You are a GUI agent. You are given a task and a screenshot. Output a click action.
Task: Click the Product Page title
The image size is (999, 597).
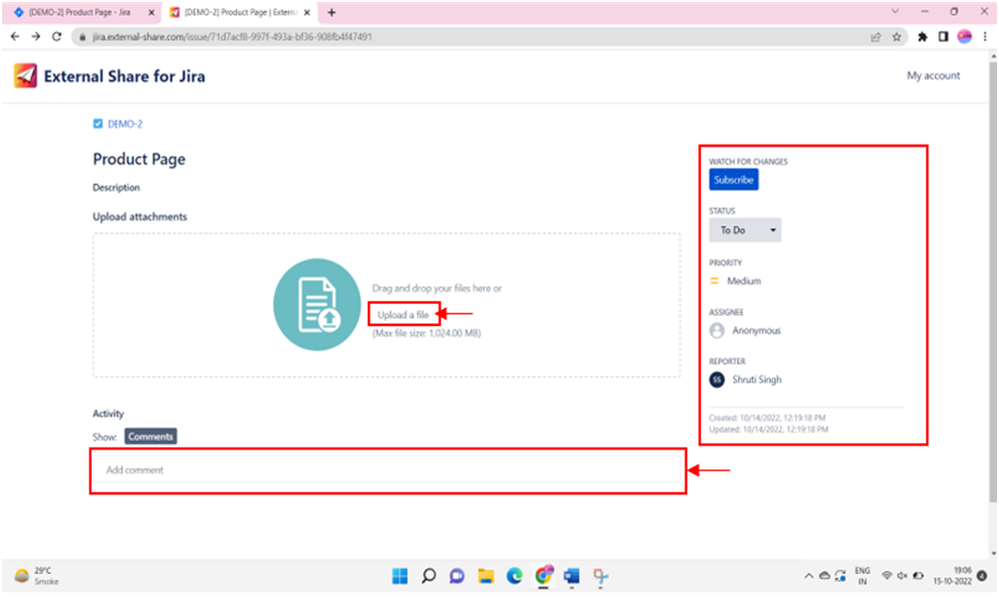[139, 159]
